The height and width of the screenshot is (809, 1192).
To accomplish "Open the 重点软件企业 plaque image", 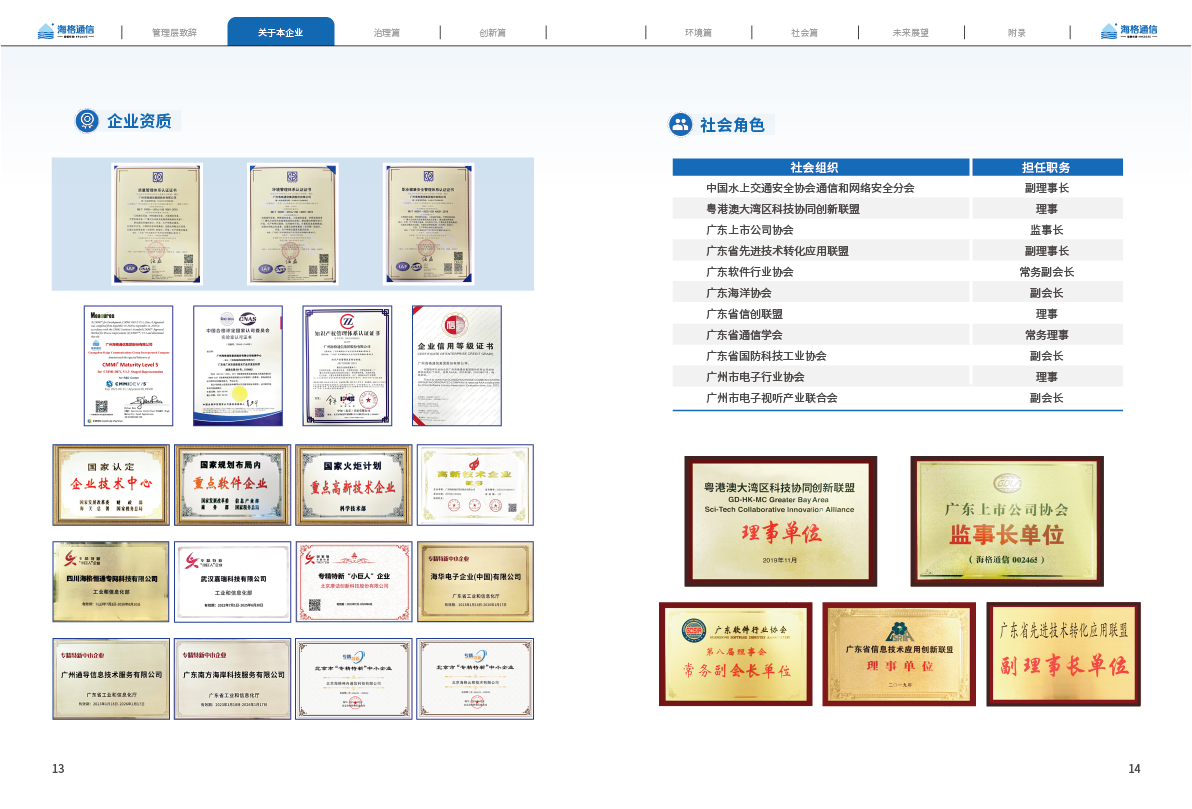I will point(233,485).
